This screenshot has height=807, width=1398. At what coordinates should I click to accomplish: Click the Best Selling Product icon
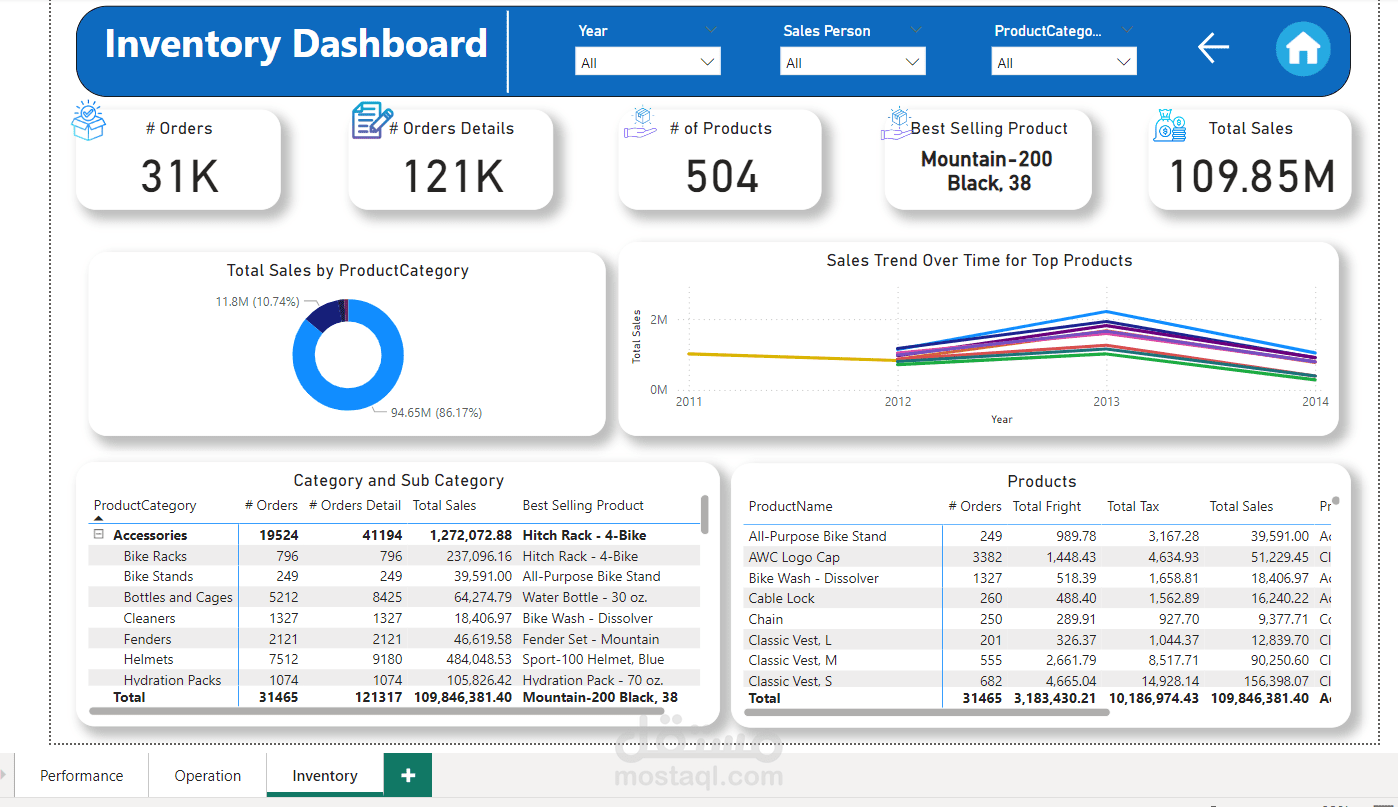tap(897, 123)
